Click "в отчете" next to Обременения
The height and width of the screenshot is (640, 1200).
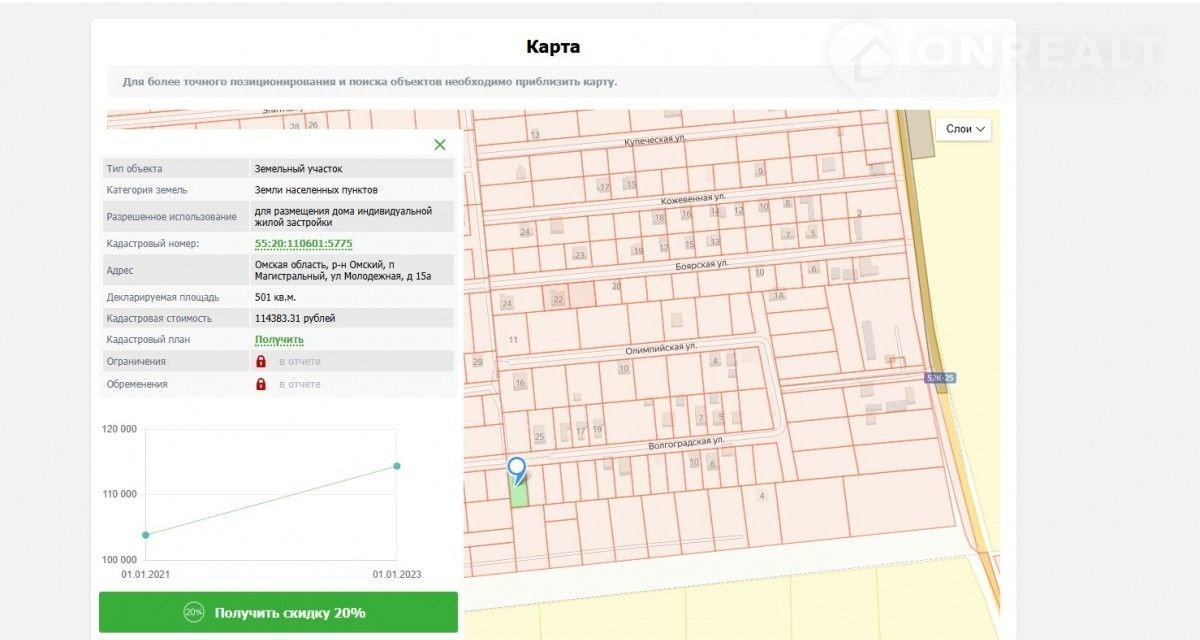pyautogui.click(x=299, y=384)
